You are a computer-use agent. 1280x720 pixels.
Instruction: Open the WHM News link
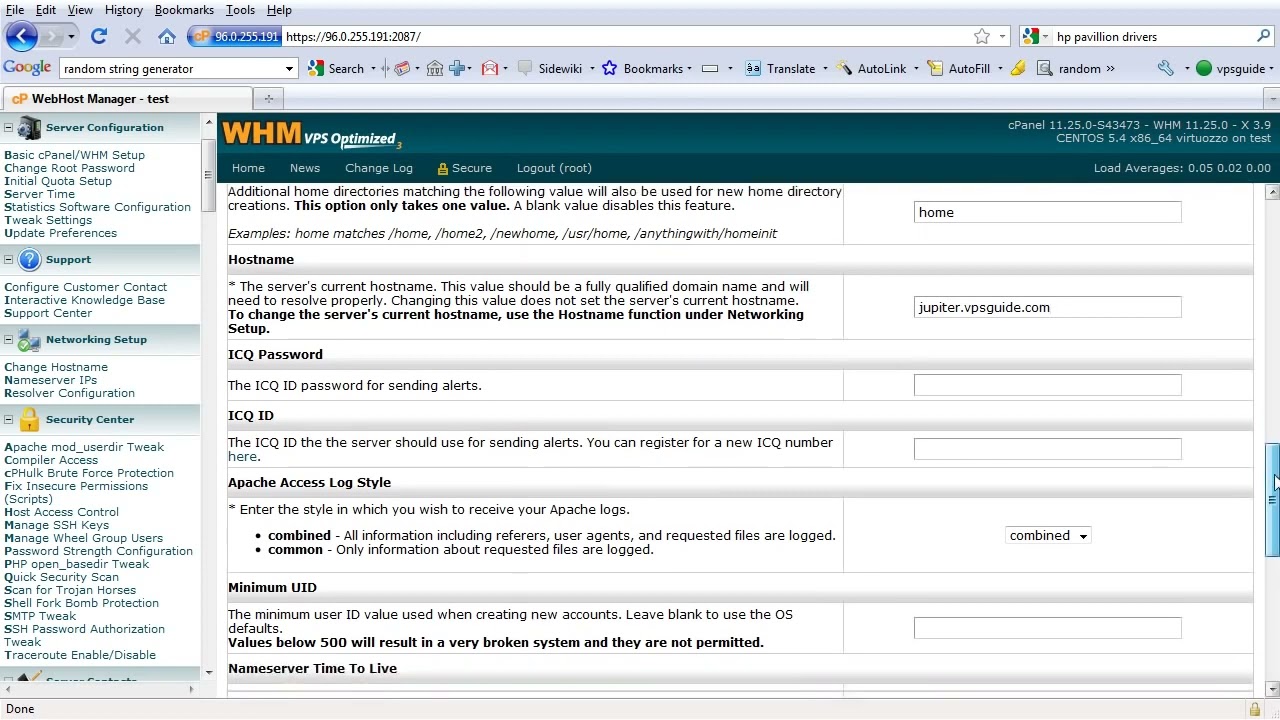305,168
